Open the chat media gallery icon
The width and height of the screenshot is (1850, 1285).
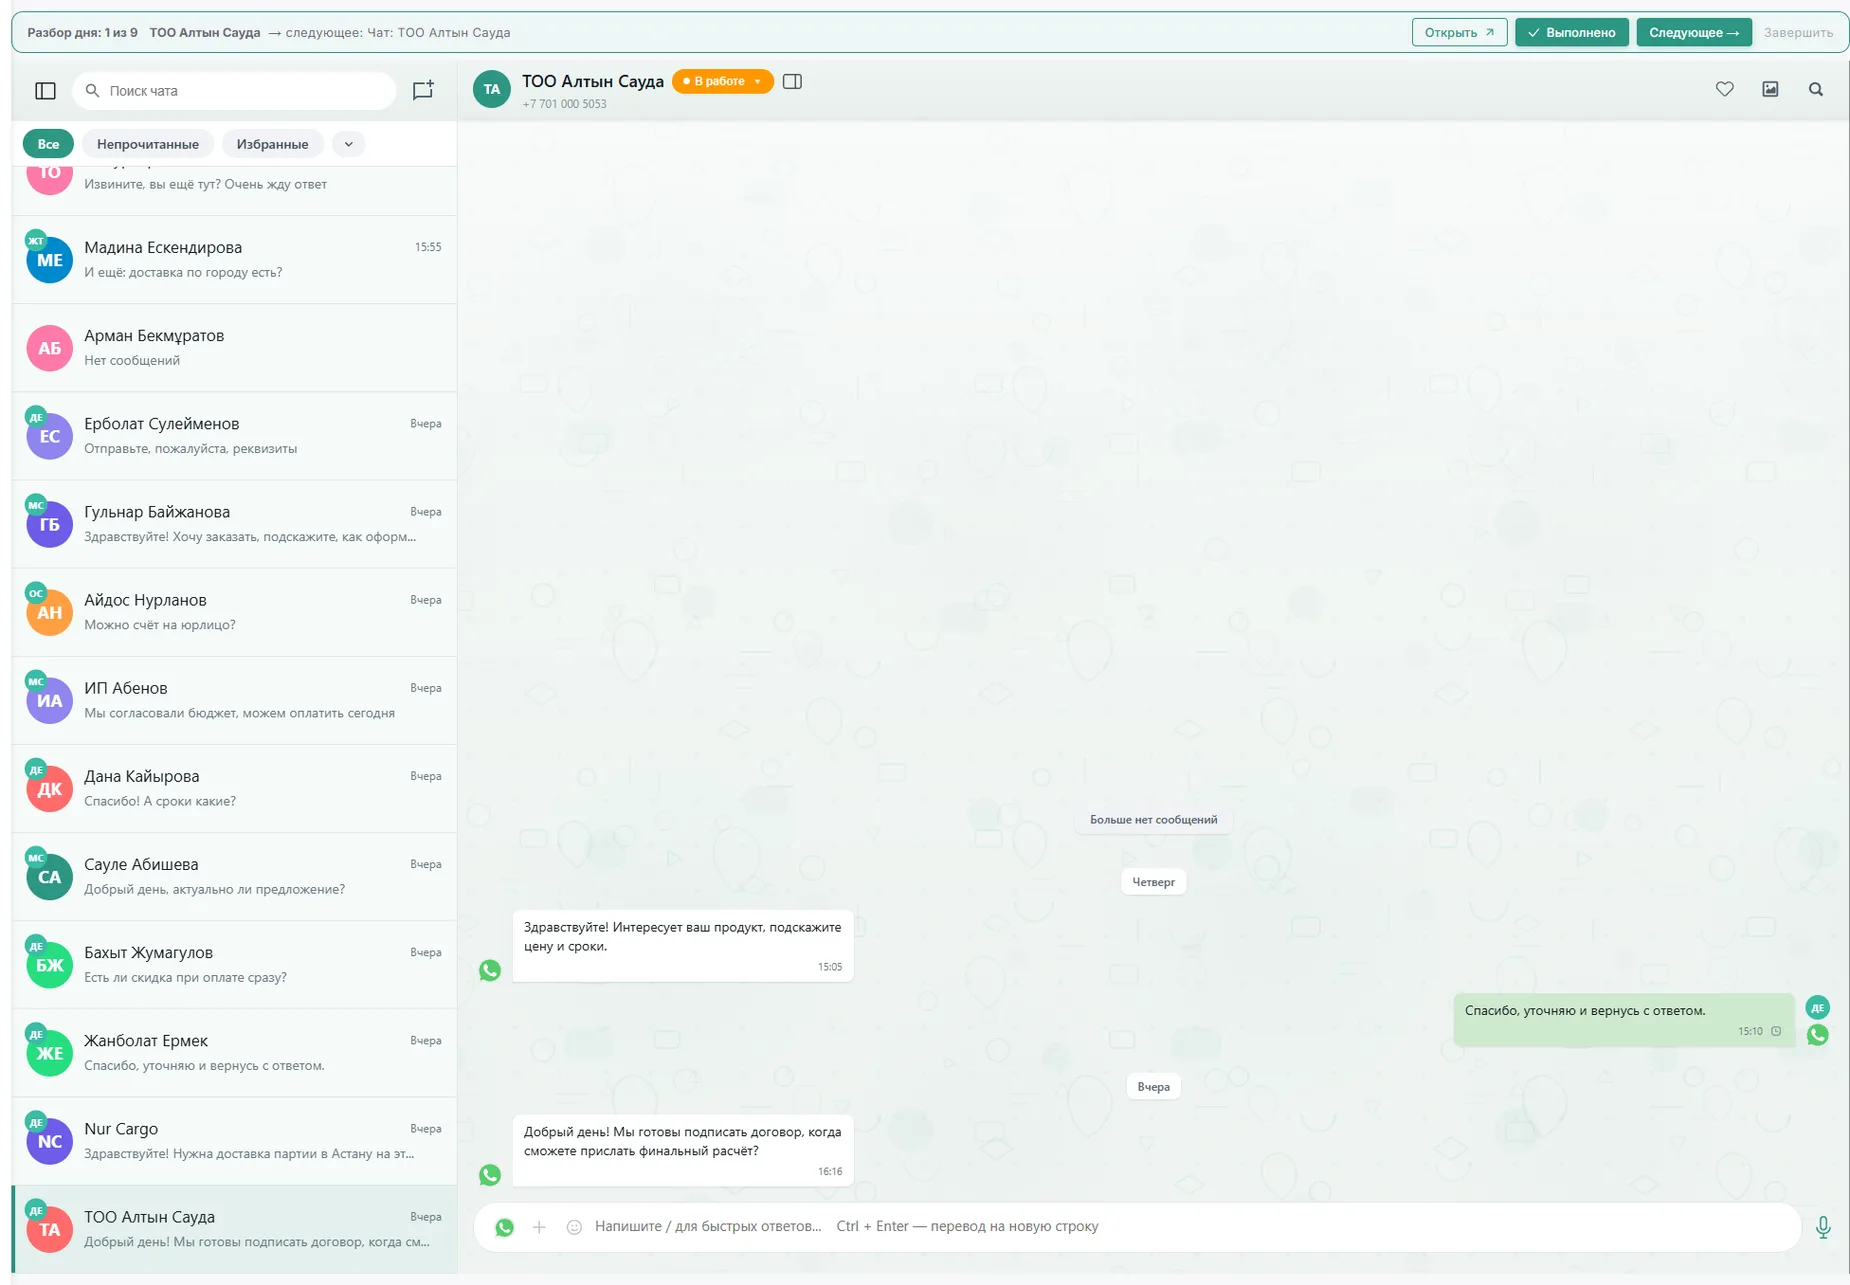tap(1770, 89)
